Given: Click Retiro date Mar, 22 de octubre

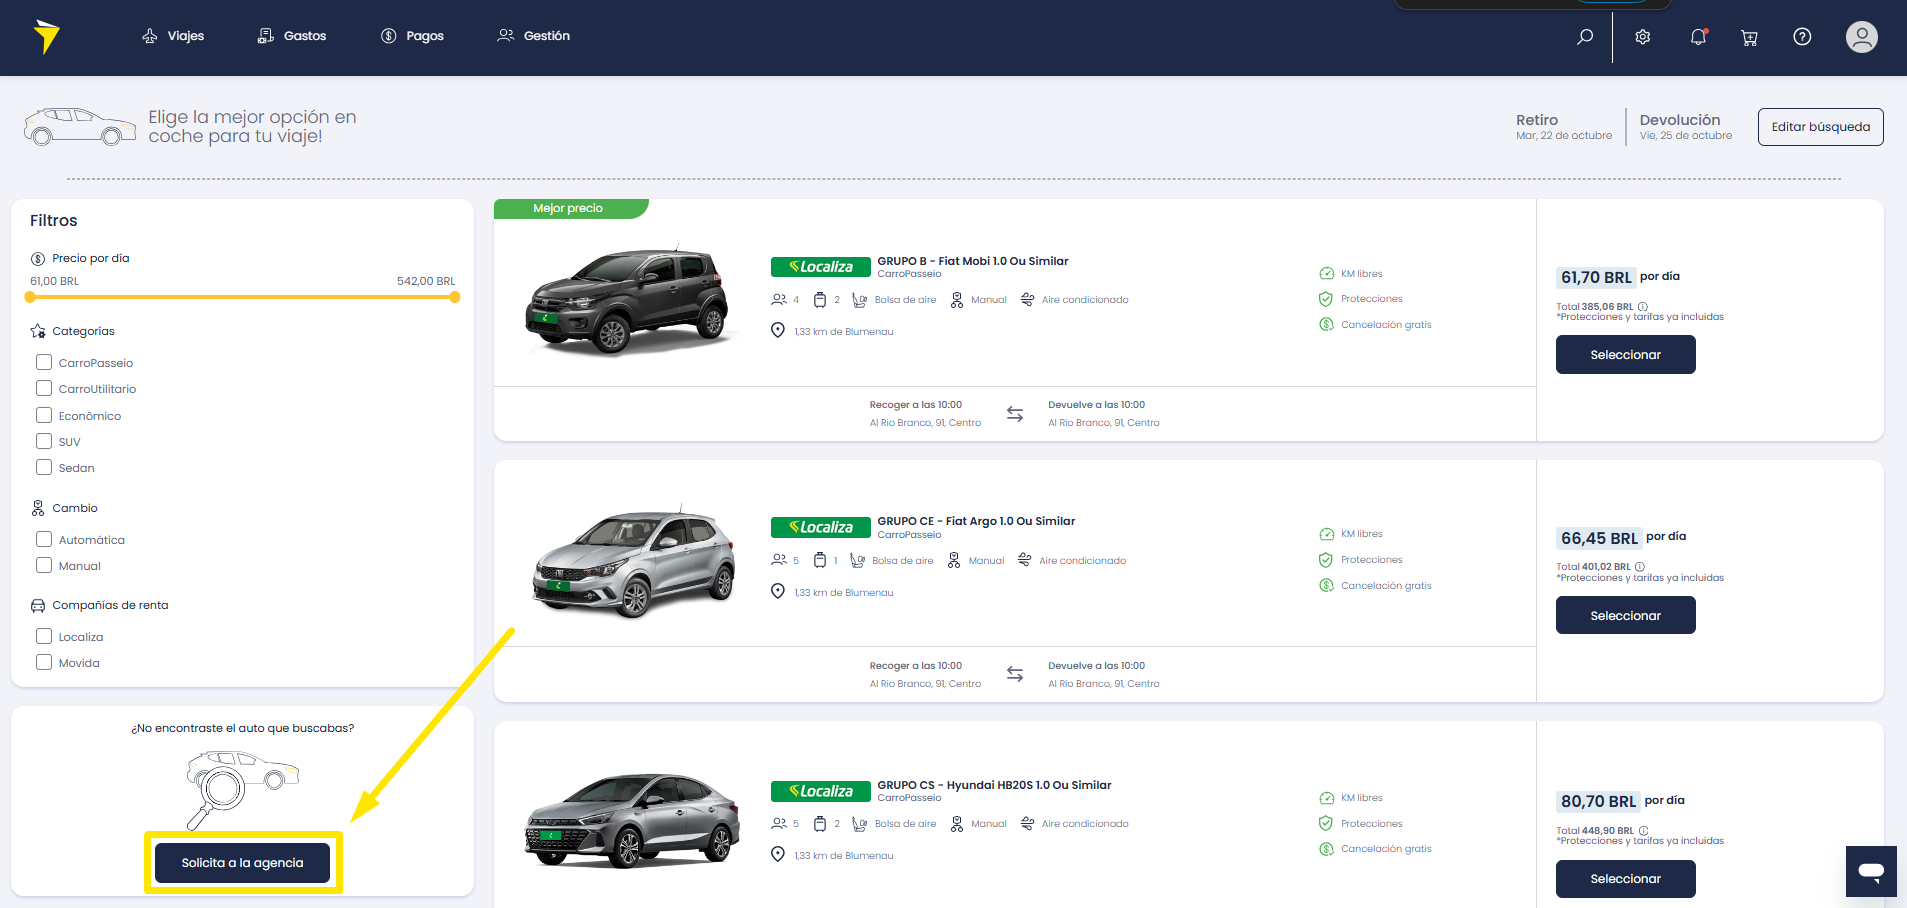Looking at the screenshot, I should click(1564, 136).
